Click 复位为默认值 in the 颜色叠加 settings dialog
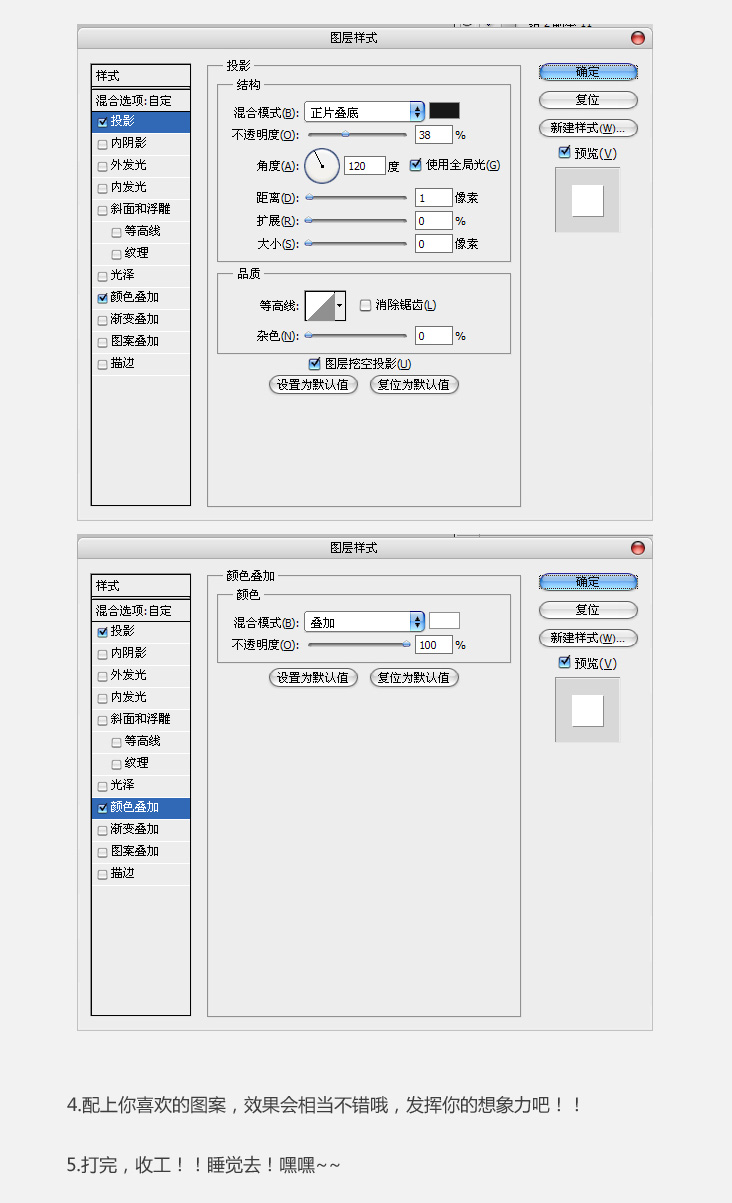The height and width of the screenshot is (1203, 732). point(414,677)
